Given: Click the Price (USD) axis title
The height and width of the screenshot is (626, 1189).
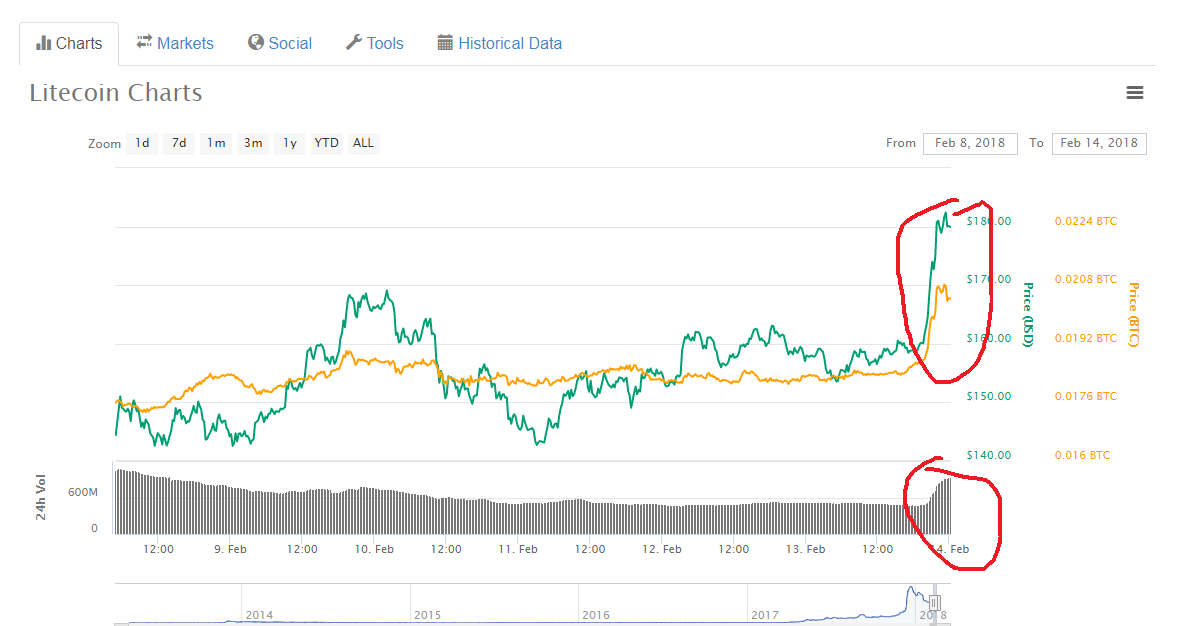Looking at the screenshot, I should coord(1028,315).
